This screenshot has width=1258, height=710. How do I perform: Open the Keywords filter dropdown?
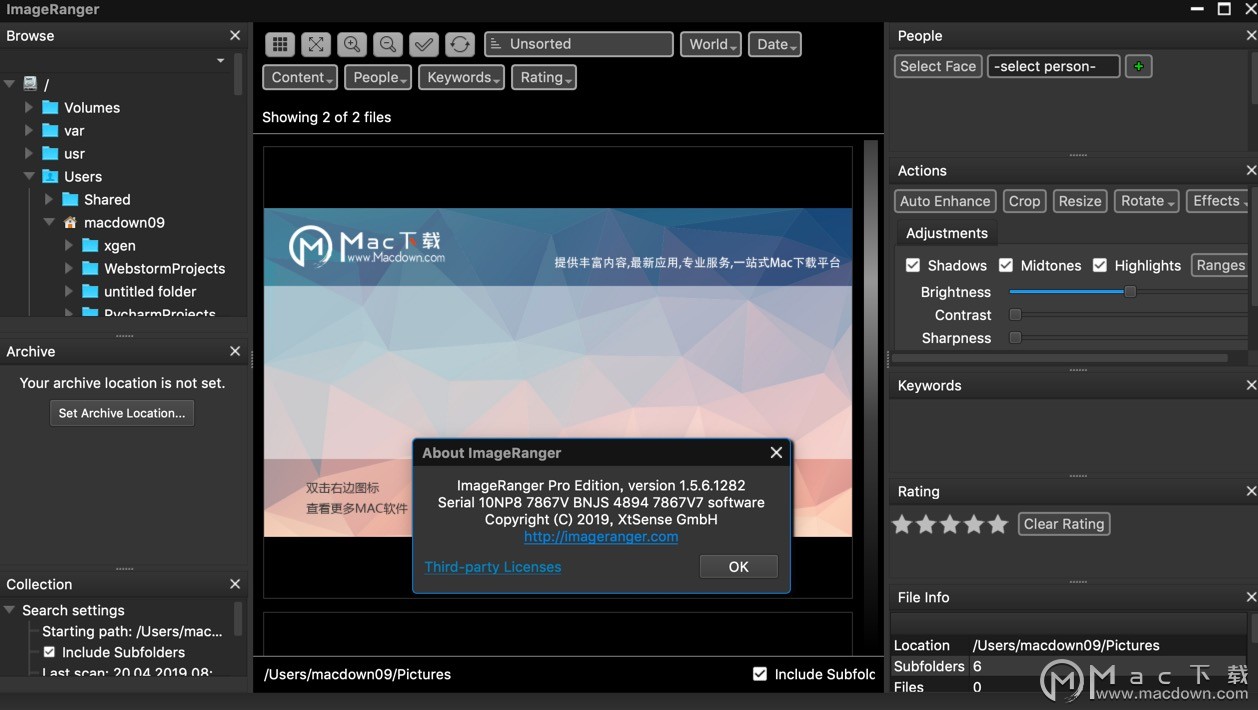(463, 77)
